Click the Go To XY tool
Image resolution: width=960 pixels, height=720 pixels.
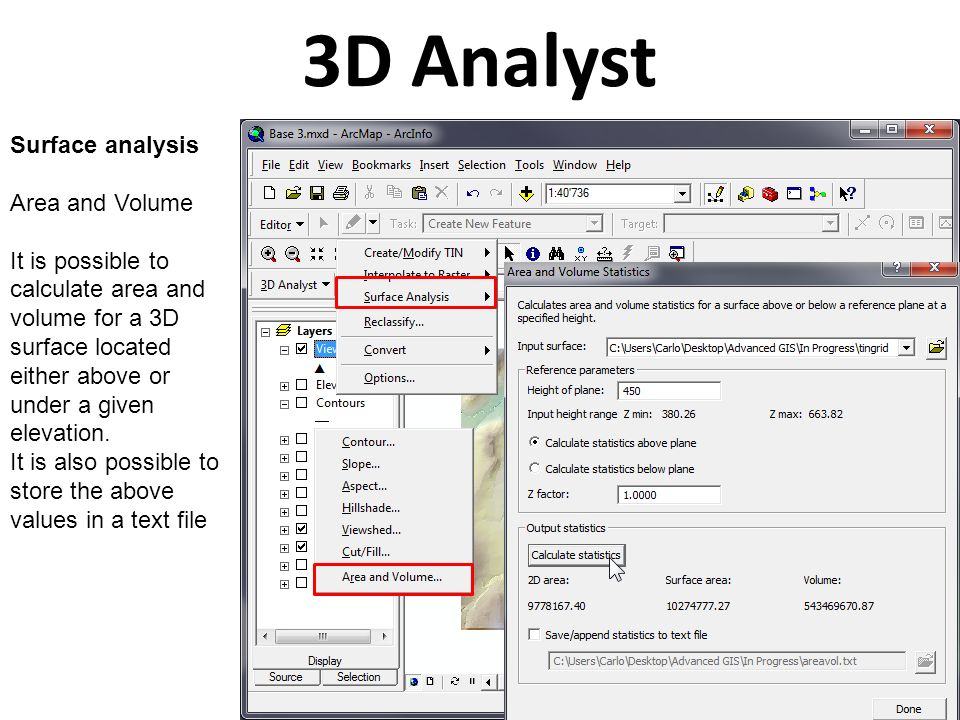point(580,254)
